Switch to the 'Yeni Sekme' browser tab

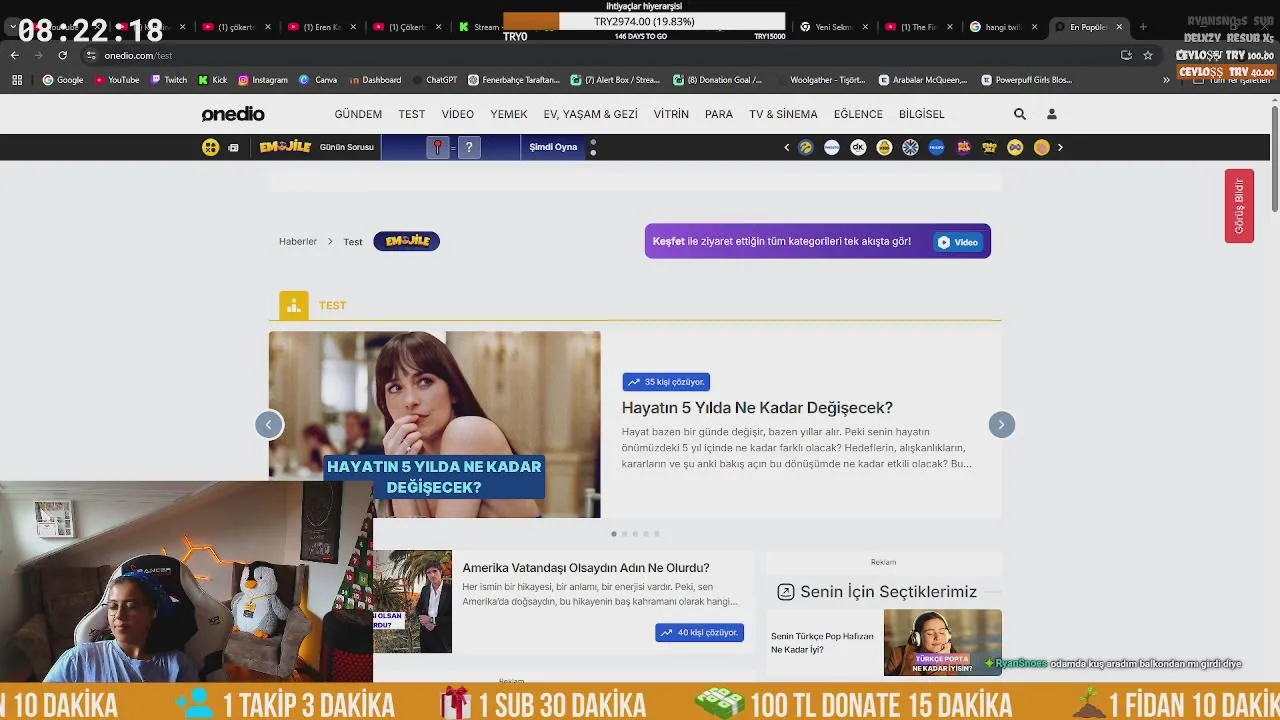[x=832, y=27]
